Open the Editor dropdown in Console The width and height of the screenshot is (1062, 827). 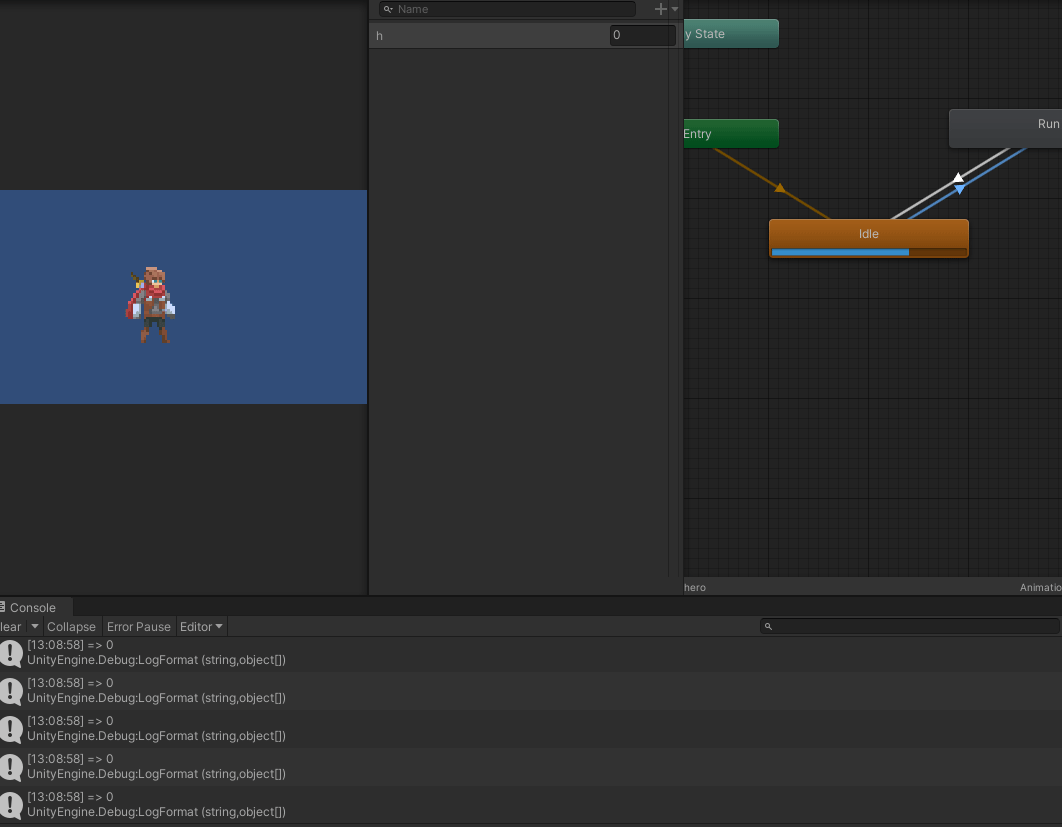coord(201,627)
